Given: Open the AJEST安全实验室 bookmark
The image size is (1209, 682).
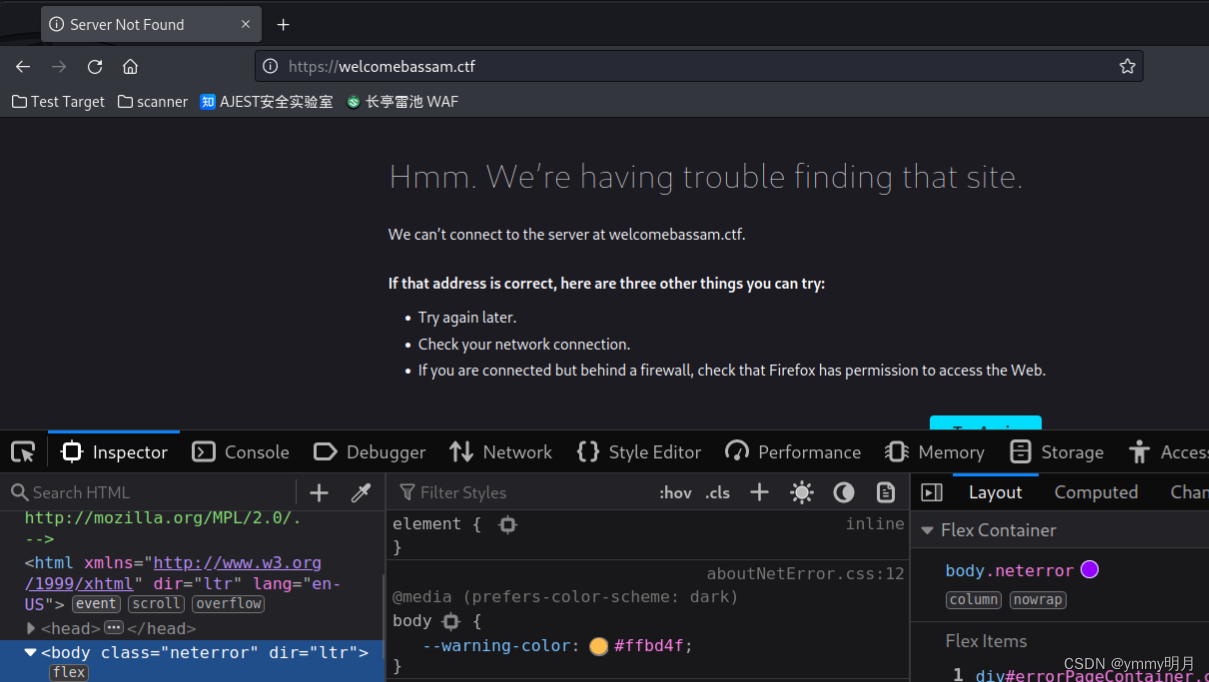Looking at the screenshot, I should pos(266,101).
